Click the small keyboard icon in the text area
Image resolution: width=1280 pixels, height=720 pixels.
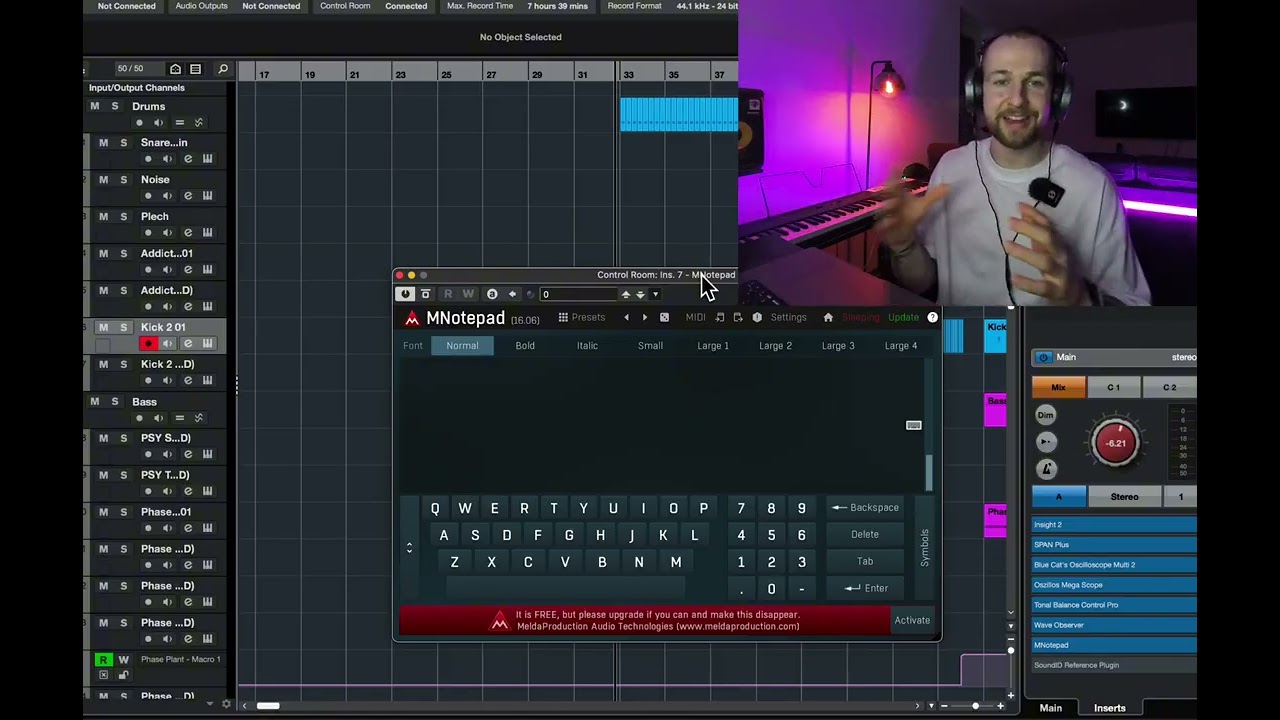point(914,425)
